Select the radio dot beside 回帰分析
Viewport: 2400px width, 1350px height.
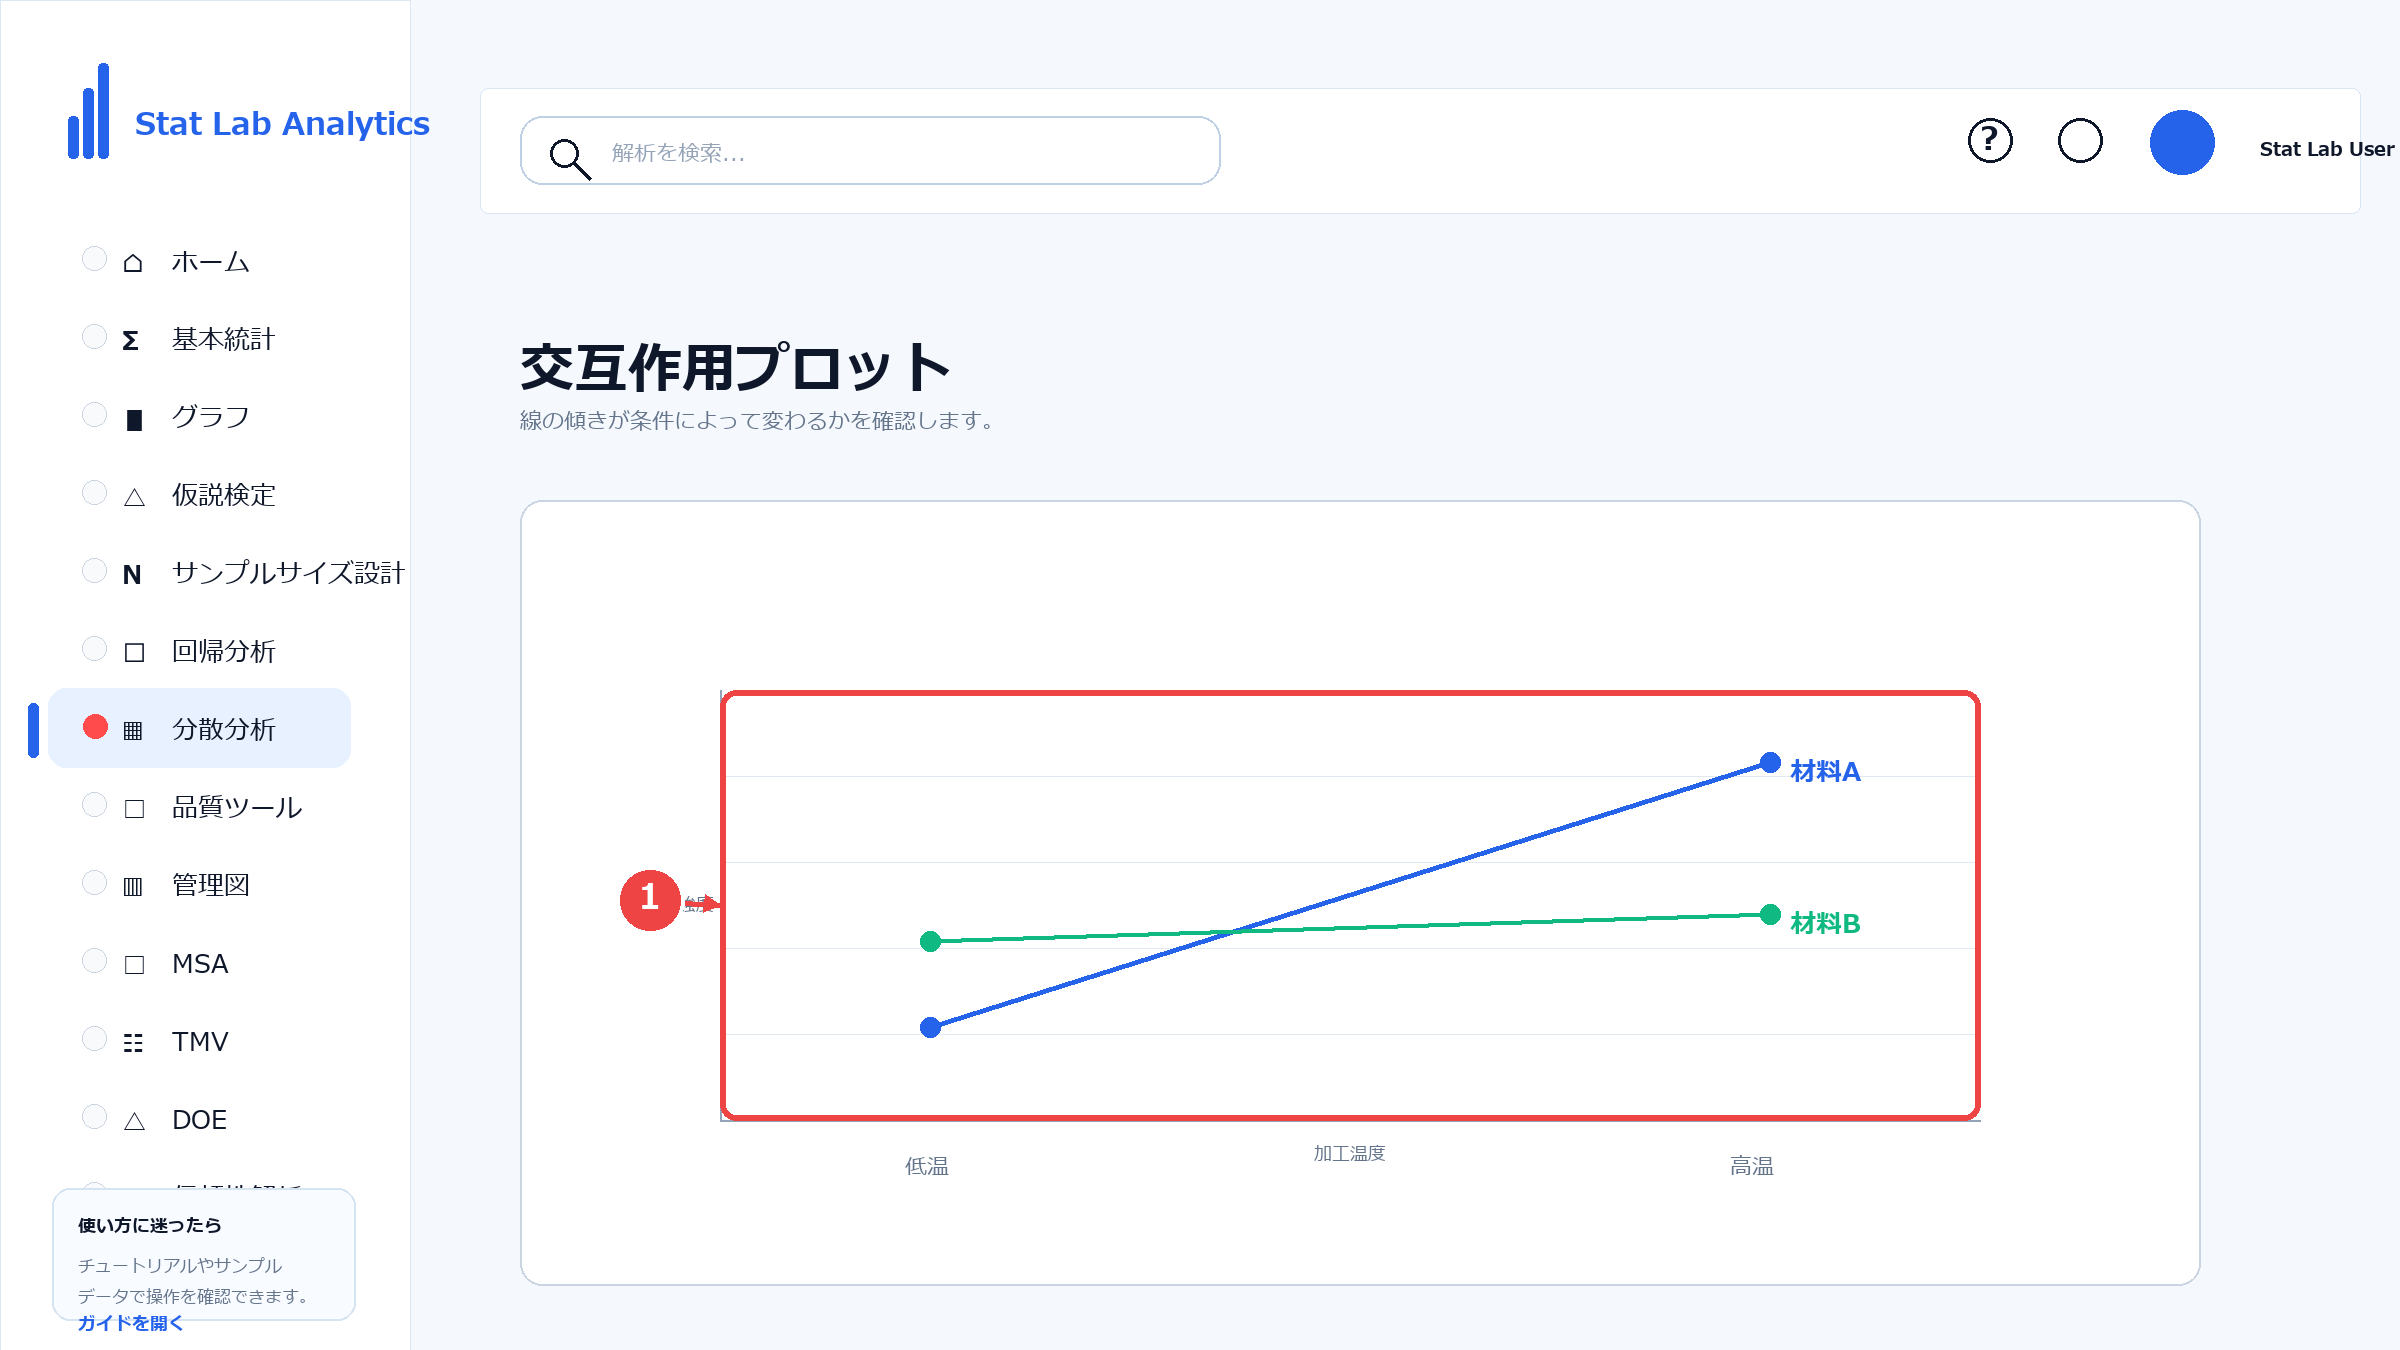point(94,649)
